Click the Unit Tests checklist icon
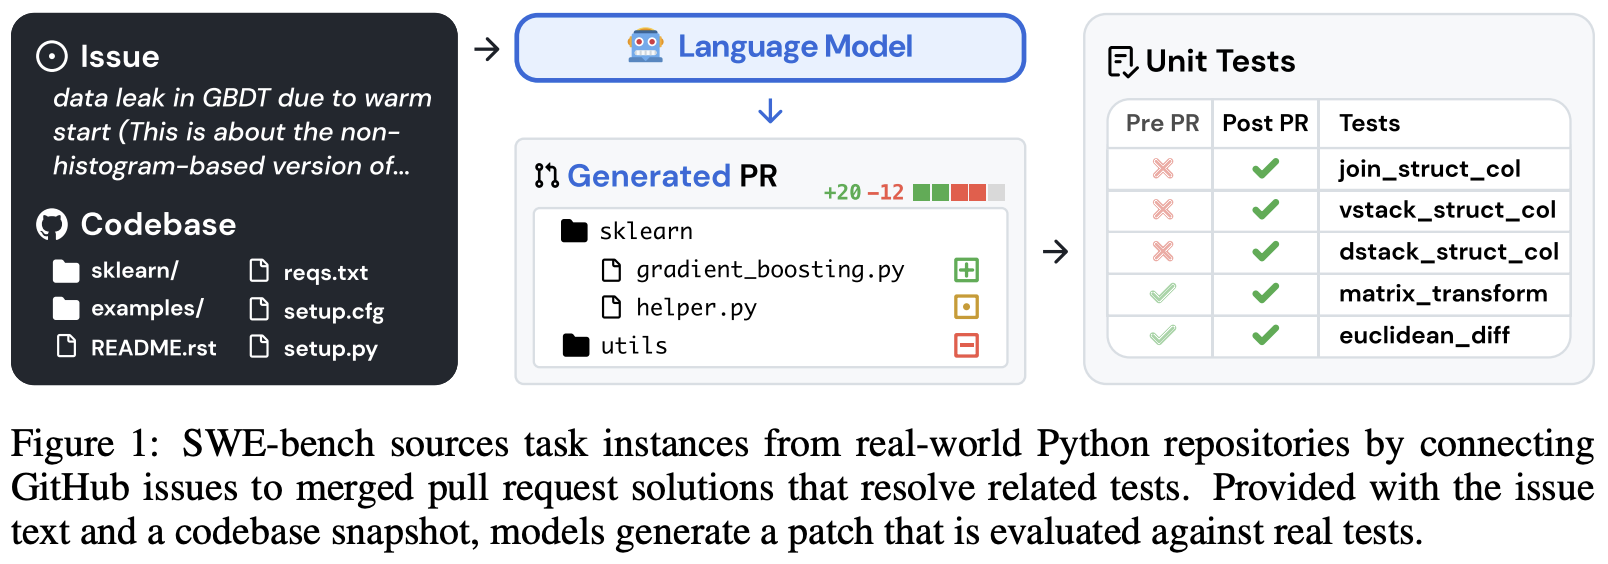The width and height of the screenshot is (1608, 564). (1122, 62)
